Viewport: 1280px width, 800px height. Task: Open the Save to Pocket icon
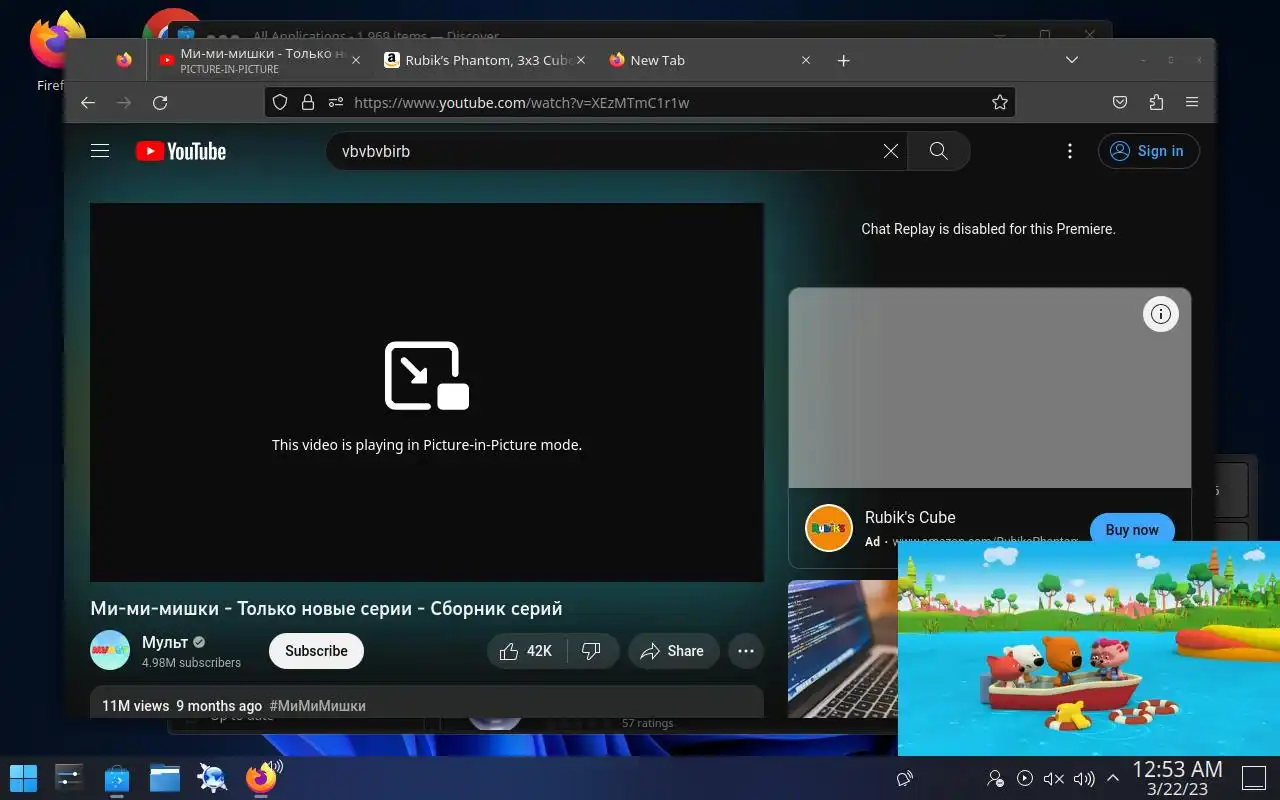[1121, 102]
